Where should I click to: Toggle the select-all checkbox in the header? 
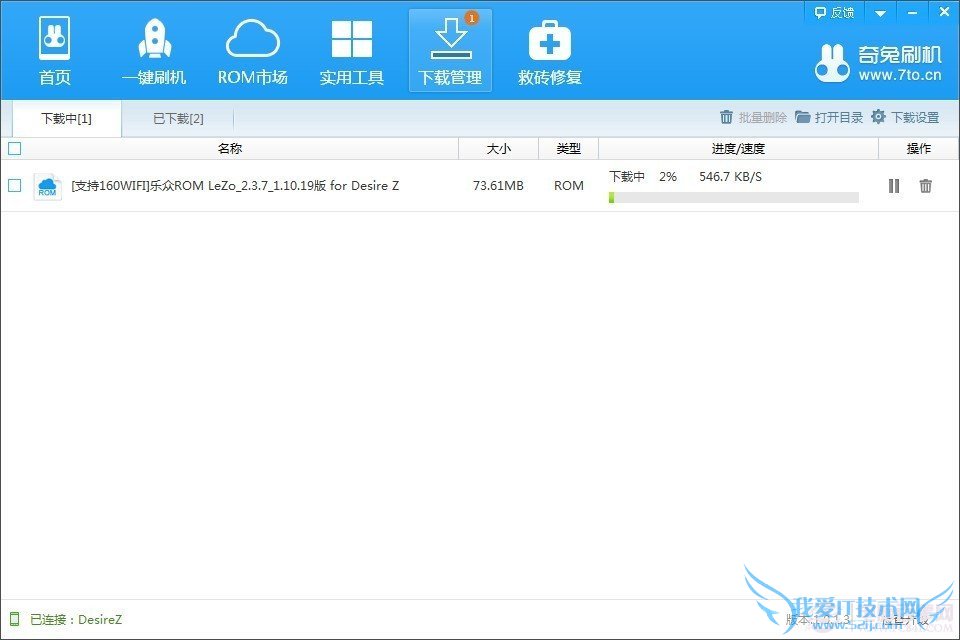[14, 148]
